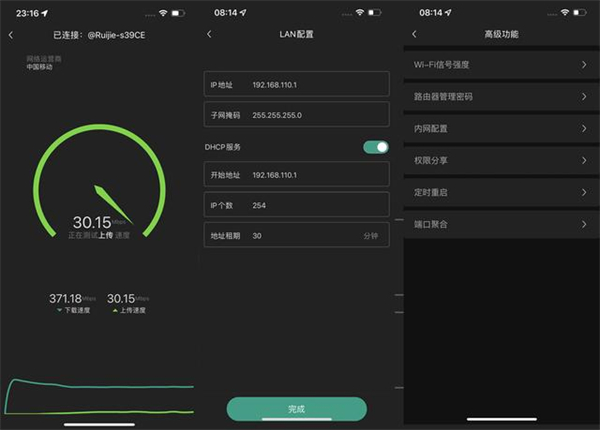Tap battery icon above 高级功能 screen
The width and height of the screenshot is (600, 430).
[577, 12]
